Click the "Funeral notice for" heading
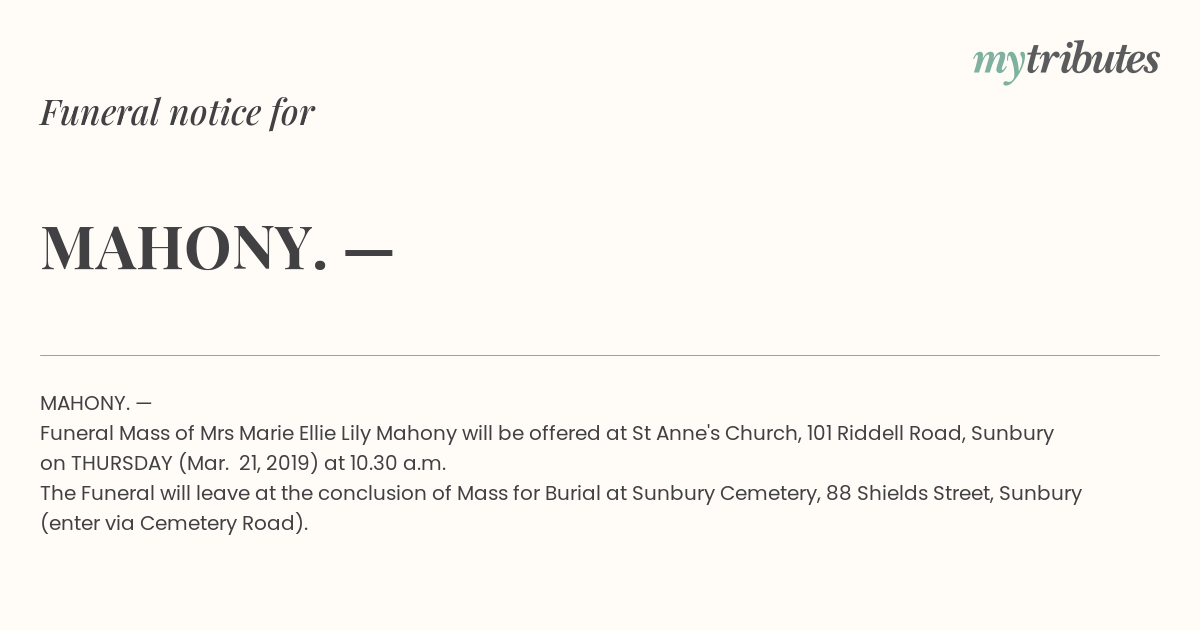 (x=177, y=112)
